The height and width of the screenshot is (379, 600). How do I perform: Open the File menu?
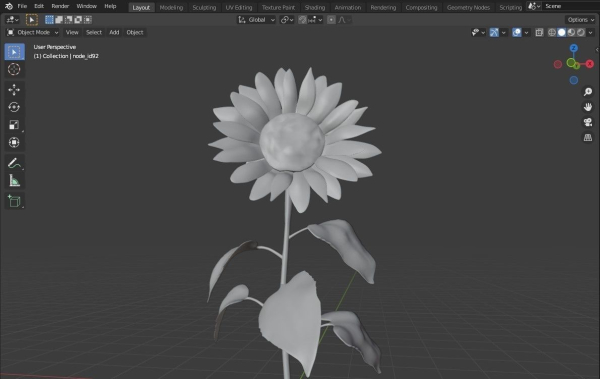coord(22,6)
